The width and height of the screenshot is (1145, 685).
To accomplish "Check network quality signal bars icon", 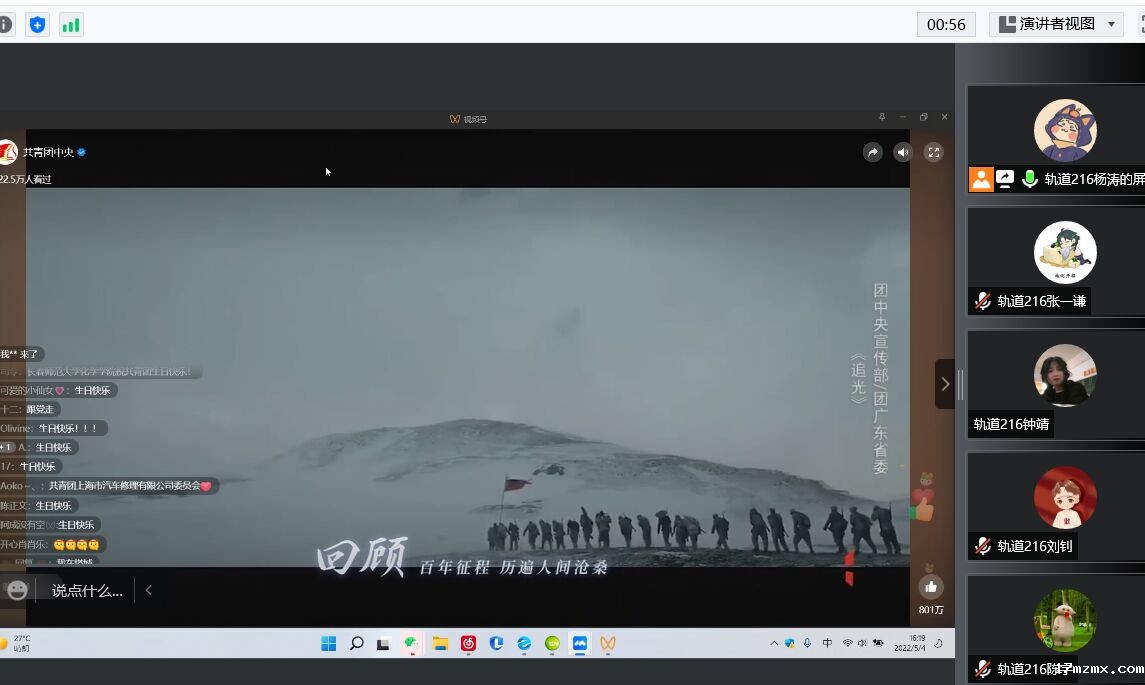I will 71,25.
